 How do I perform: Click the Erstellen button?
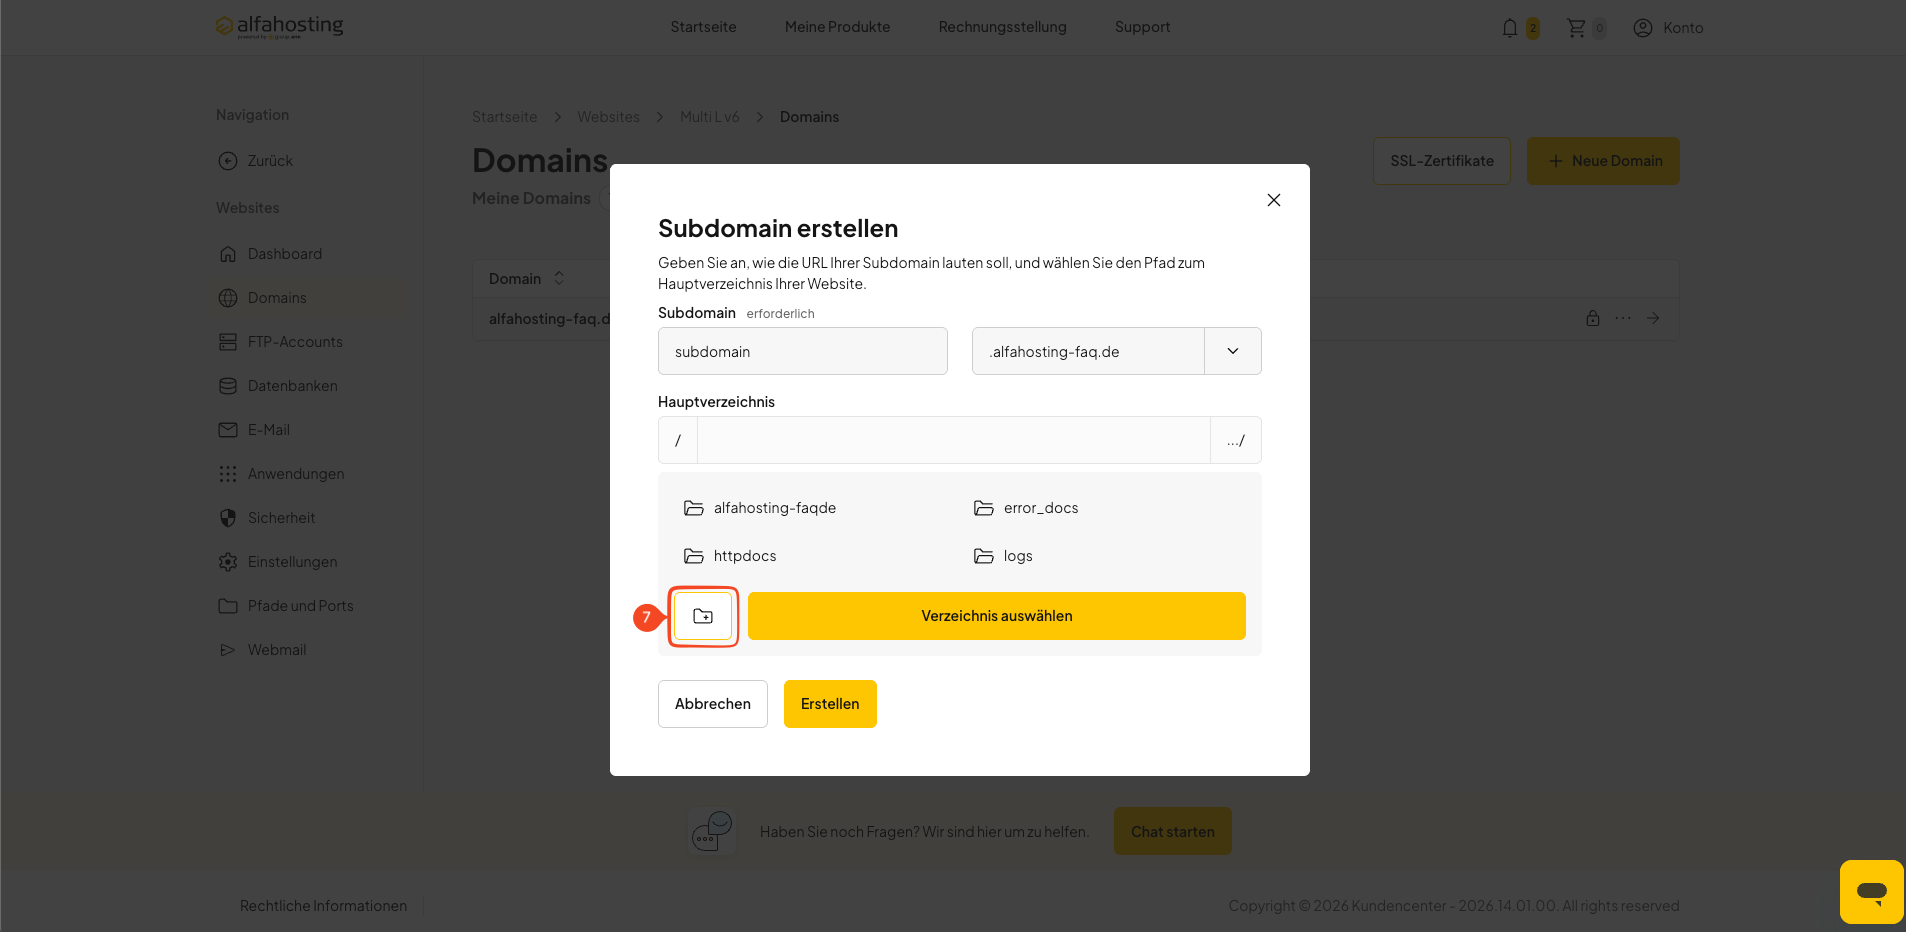coord(830,704)
